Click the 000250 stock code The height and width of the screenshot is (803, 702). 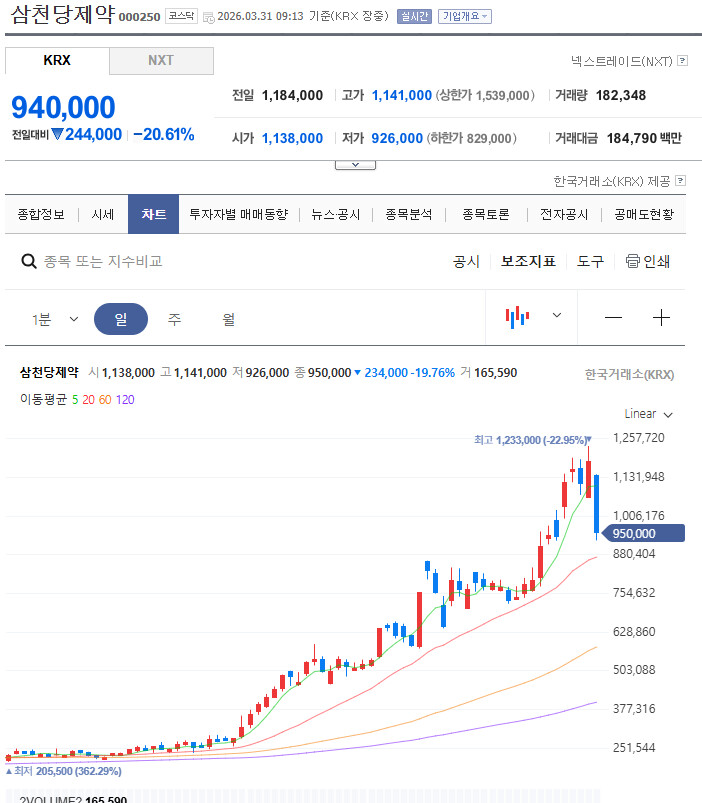pyautogui.click(x=139, y=17)
